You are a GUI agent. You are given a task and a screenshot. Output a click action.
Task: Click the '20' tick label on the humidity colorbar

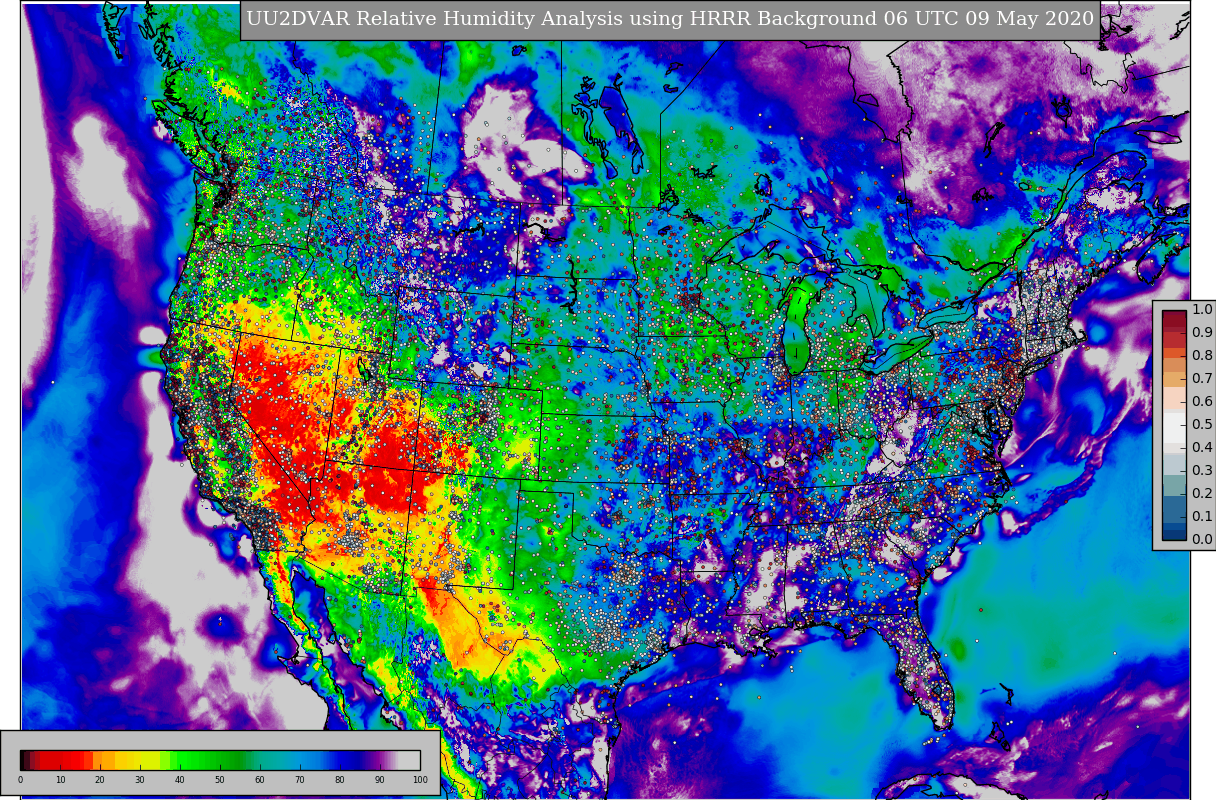pos(100,780)
